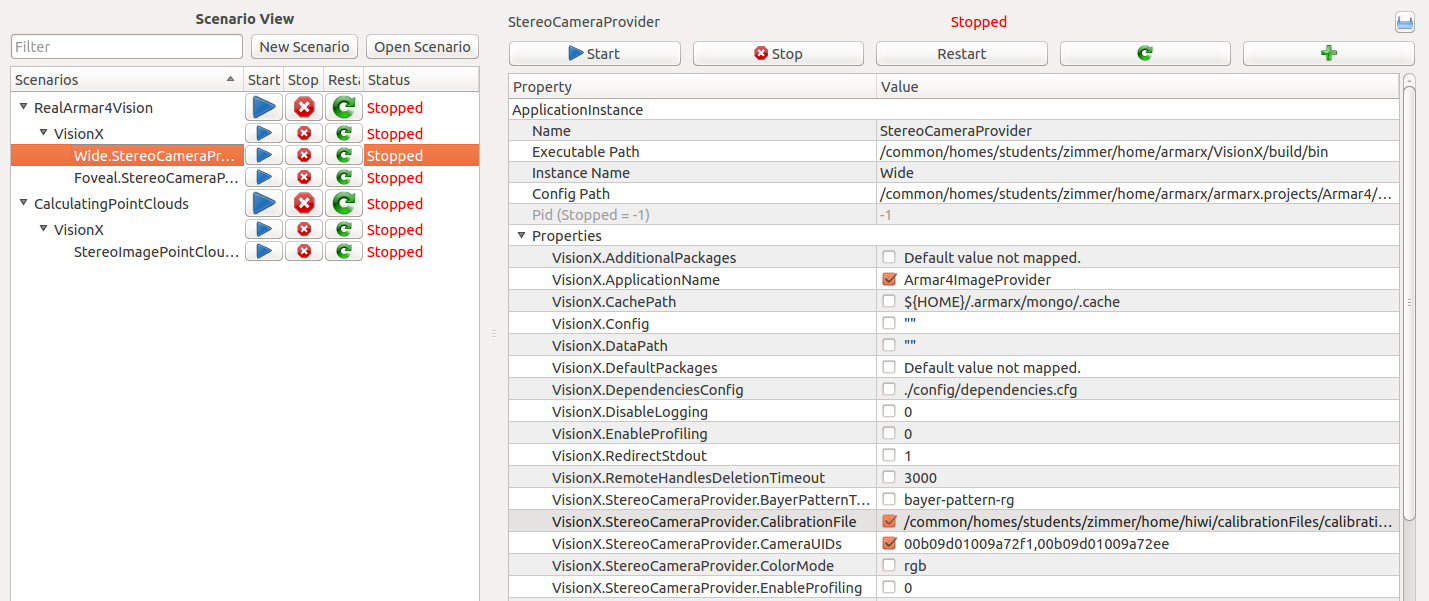The height and width of the screenshot is (601, 1429).
Task: Click the green plus add button
Action: [1329, 54]
